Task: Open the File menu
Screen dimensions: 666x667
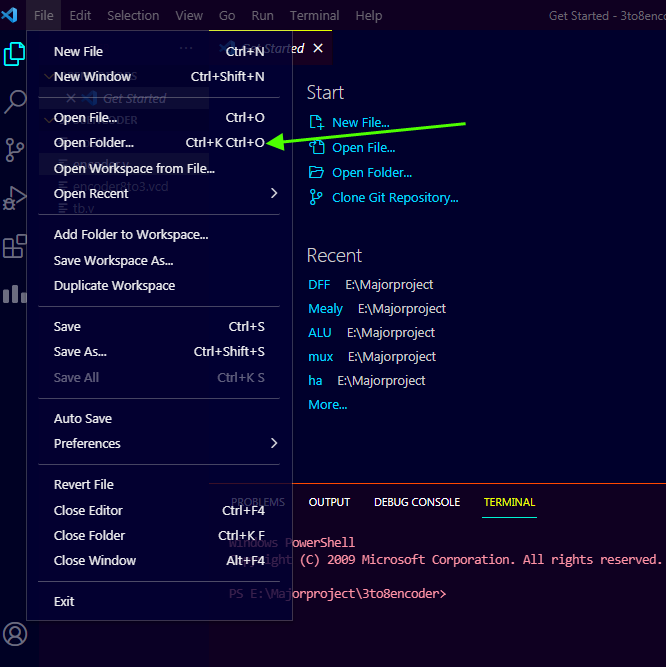Action: tap(43, 15)
